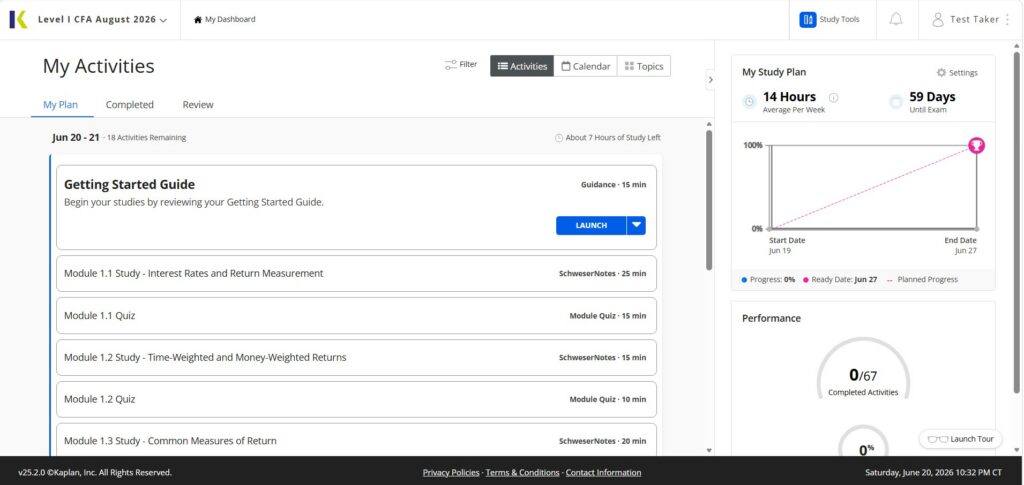Click the Filter sliders icon

click(451, 65)
